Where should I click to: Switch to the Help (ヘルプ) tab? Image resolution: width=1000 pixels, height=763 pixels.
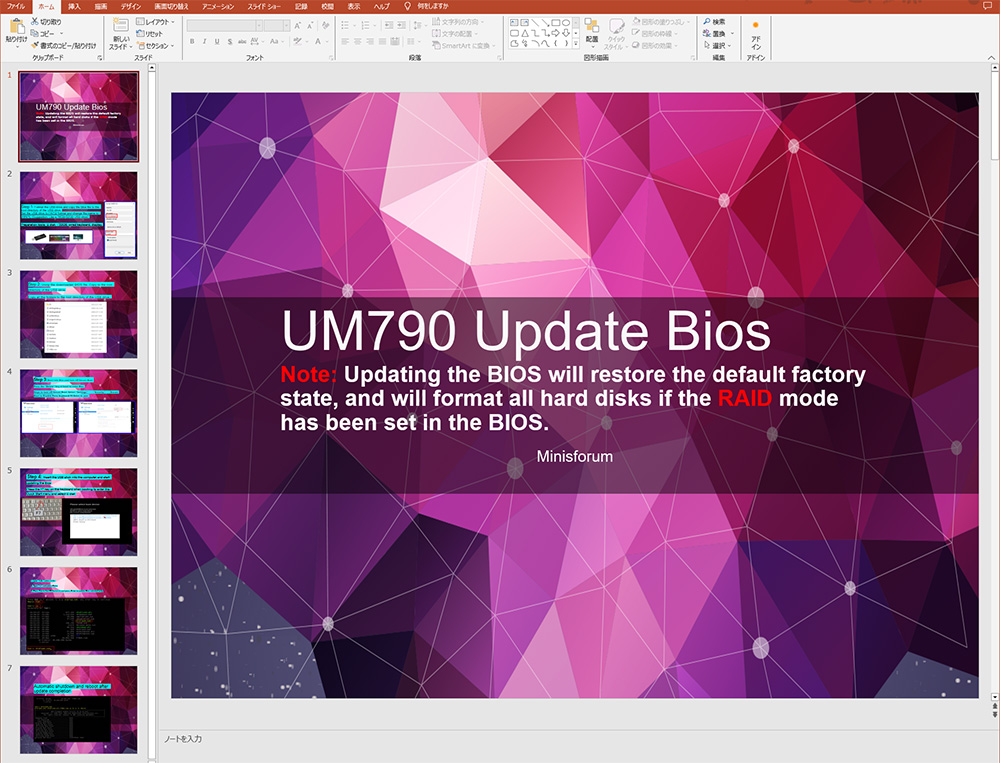381,6
